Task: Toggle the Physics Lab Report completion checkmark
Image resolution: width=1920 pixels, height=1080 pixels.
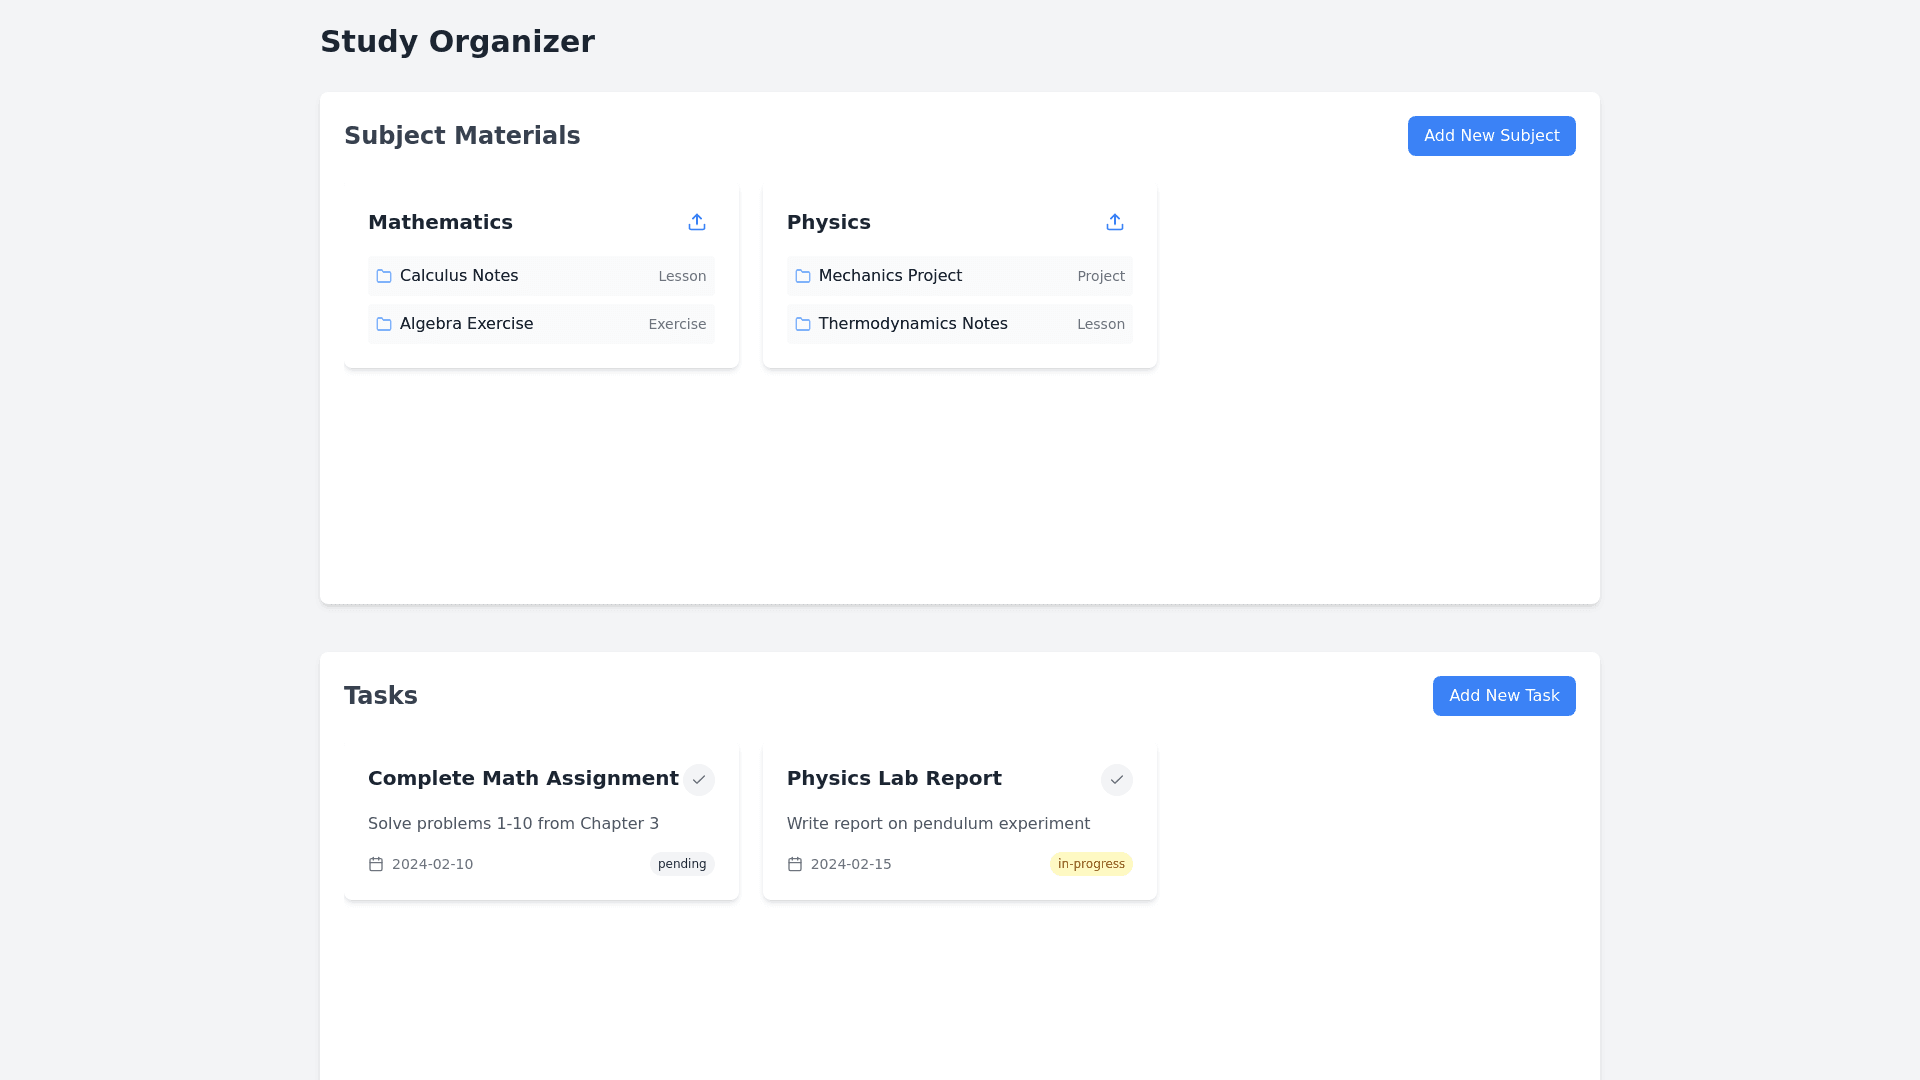Action: [x=1117, y=780]
